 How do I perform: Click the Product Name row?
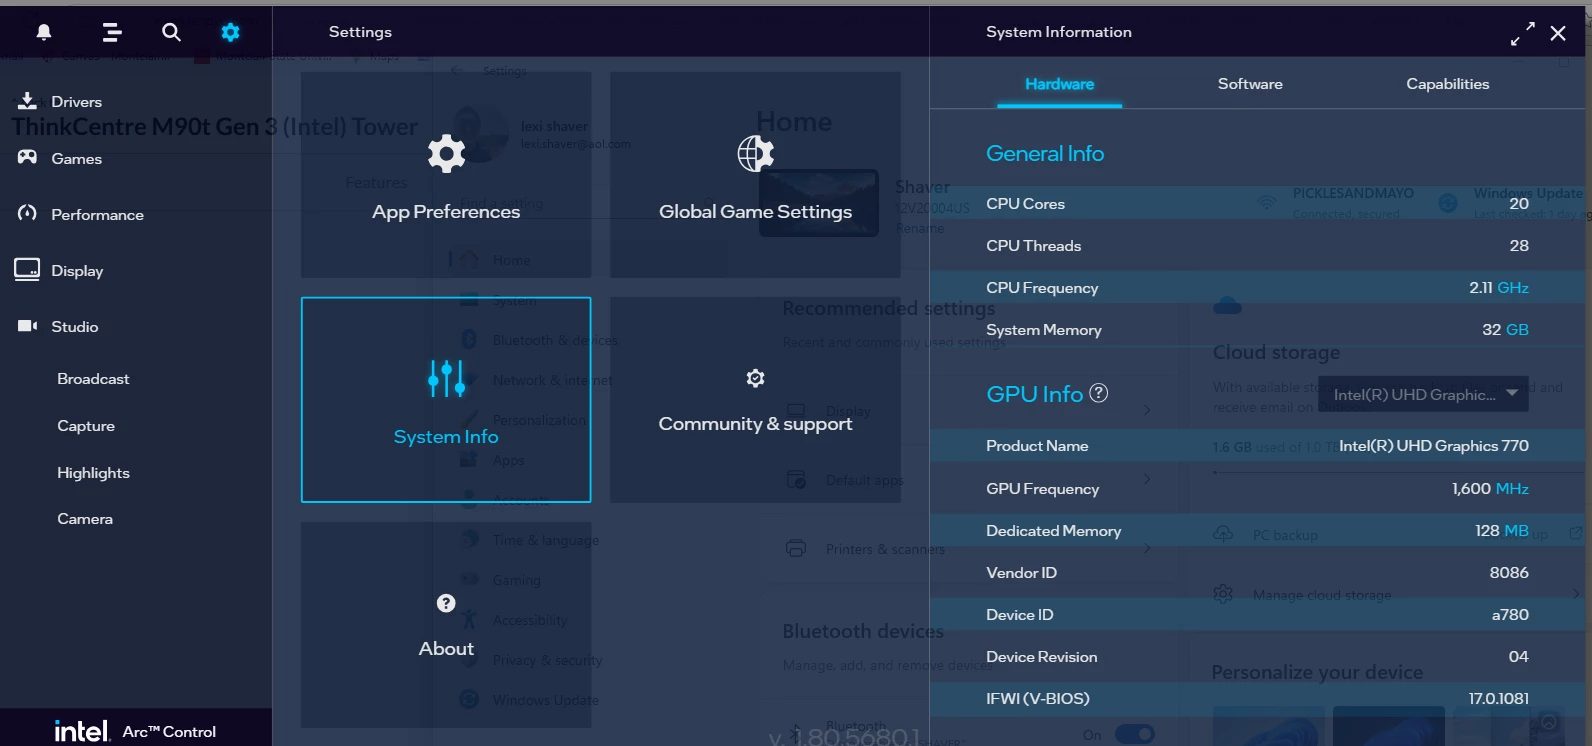pos(1257,446)
